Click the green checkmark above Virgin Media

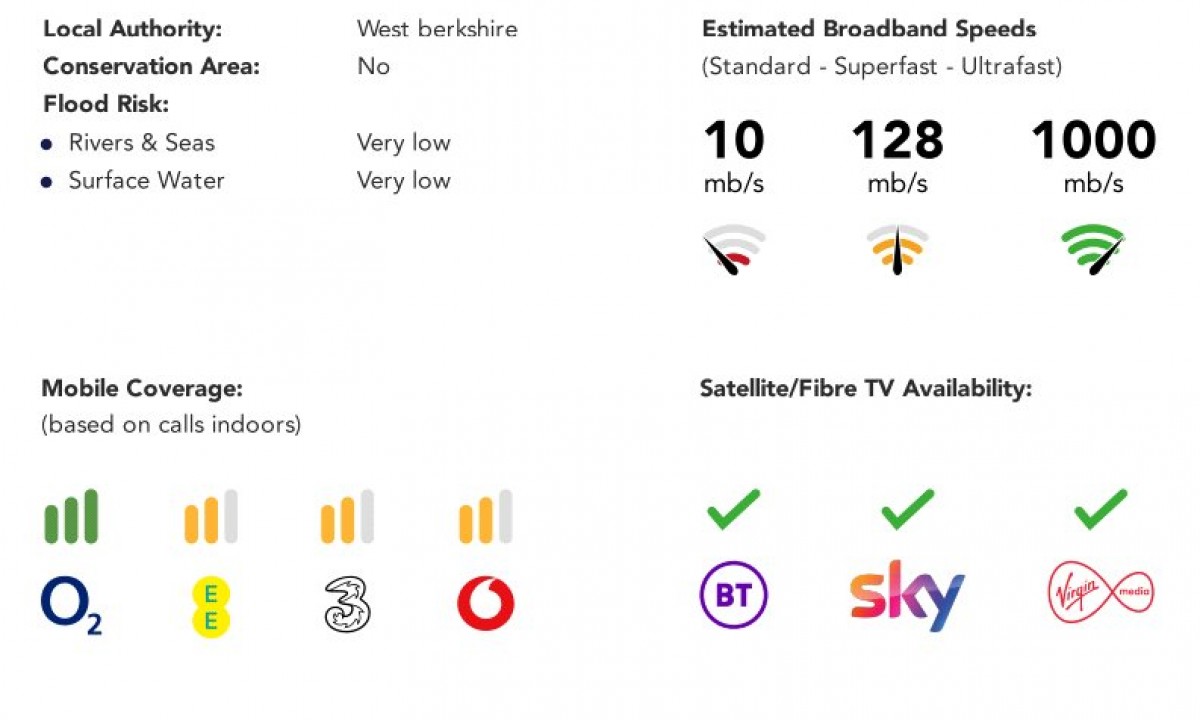pyautogui.click(x=1100, y=509)
